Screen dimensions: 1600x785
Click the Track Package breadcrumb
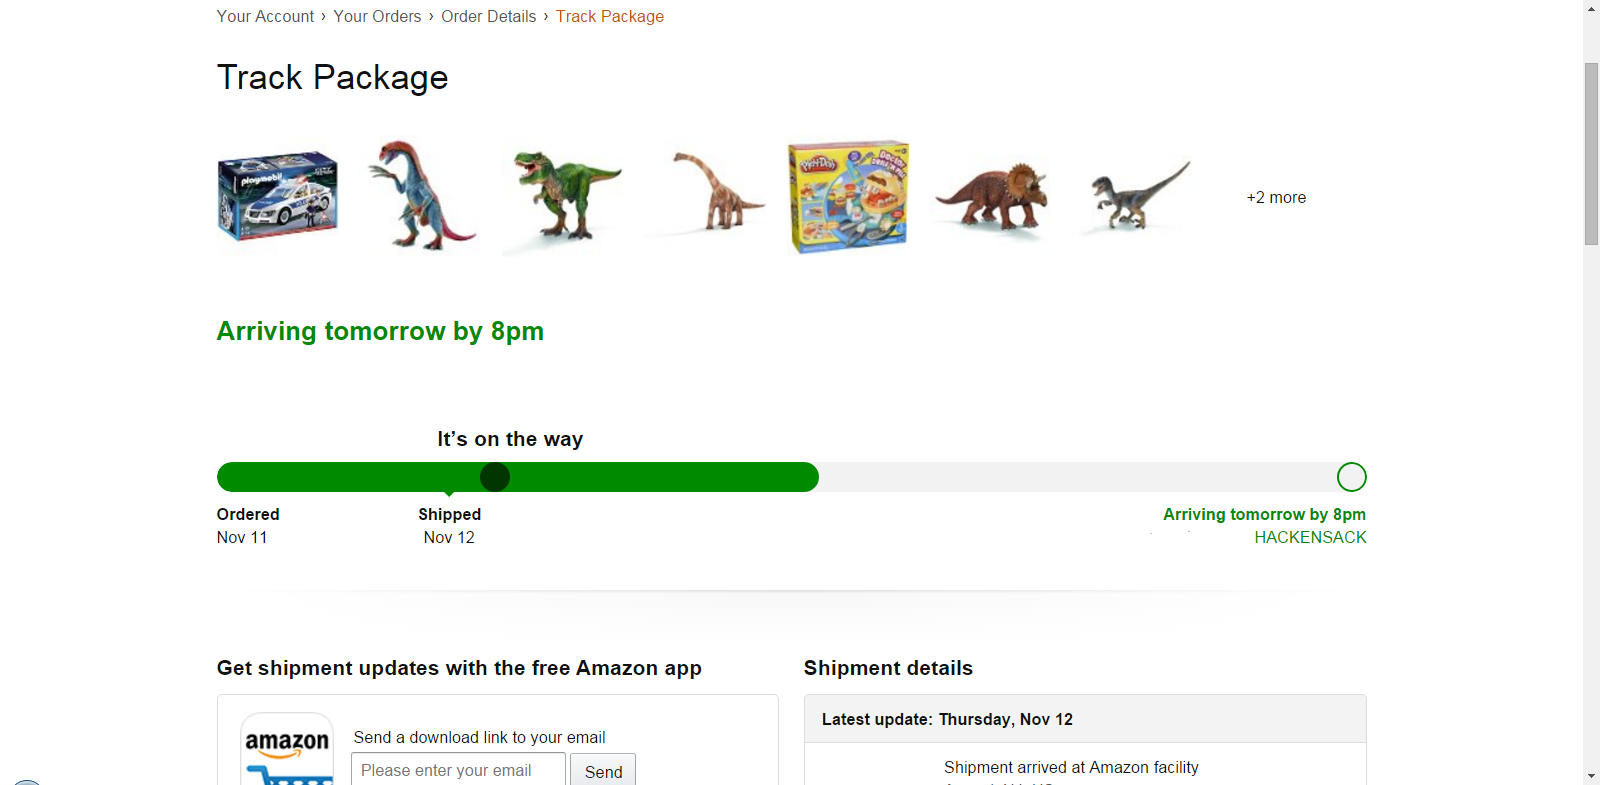tap(610, 16)
